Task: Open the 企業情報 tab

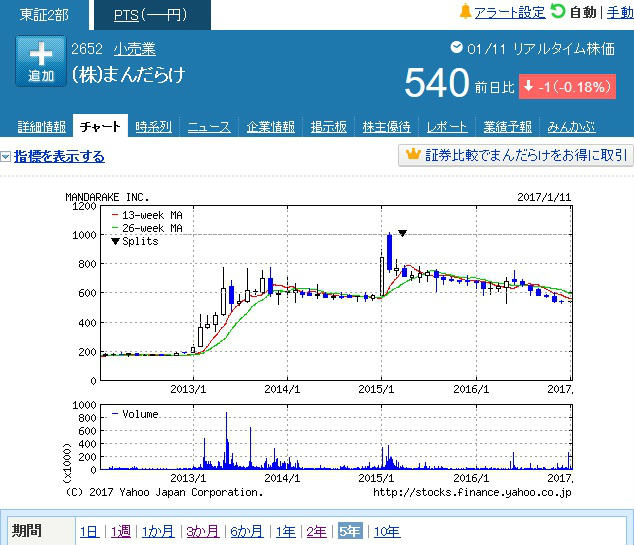Action: (271, 127)
